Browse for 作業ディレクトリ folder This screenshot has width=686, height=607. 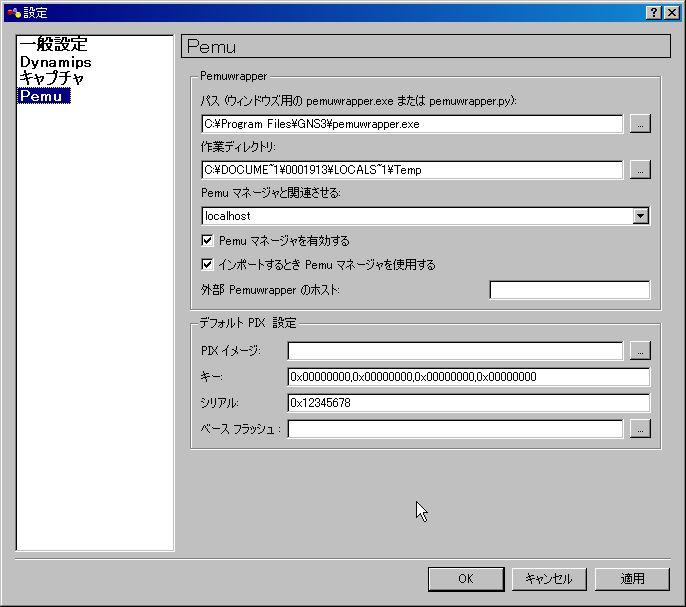[x=640, y=170]
